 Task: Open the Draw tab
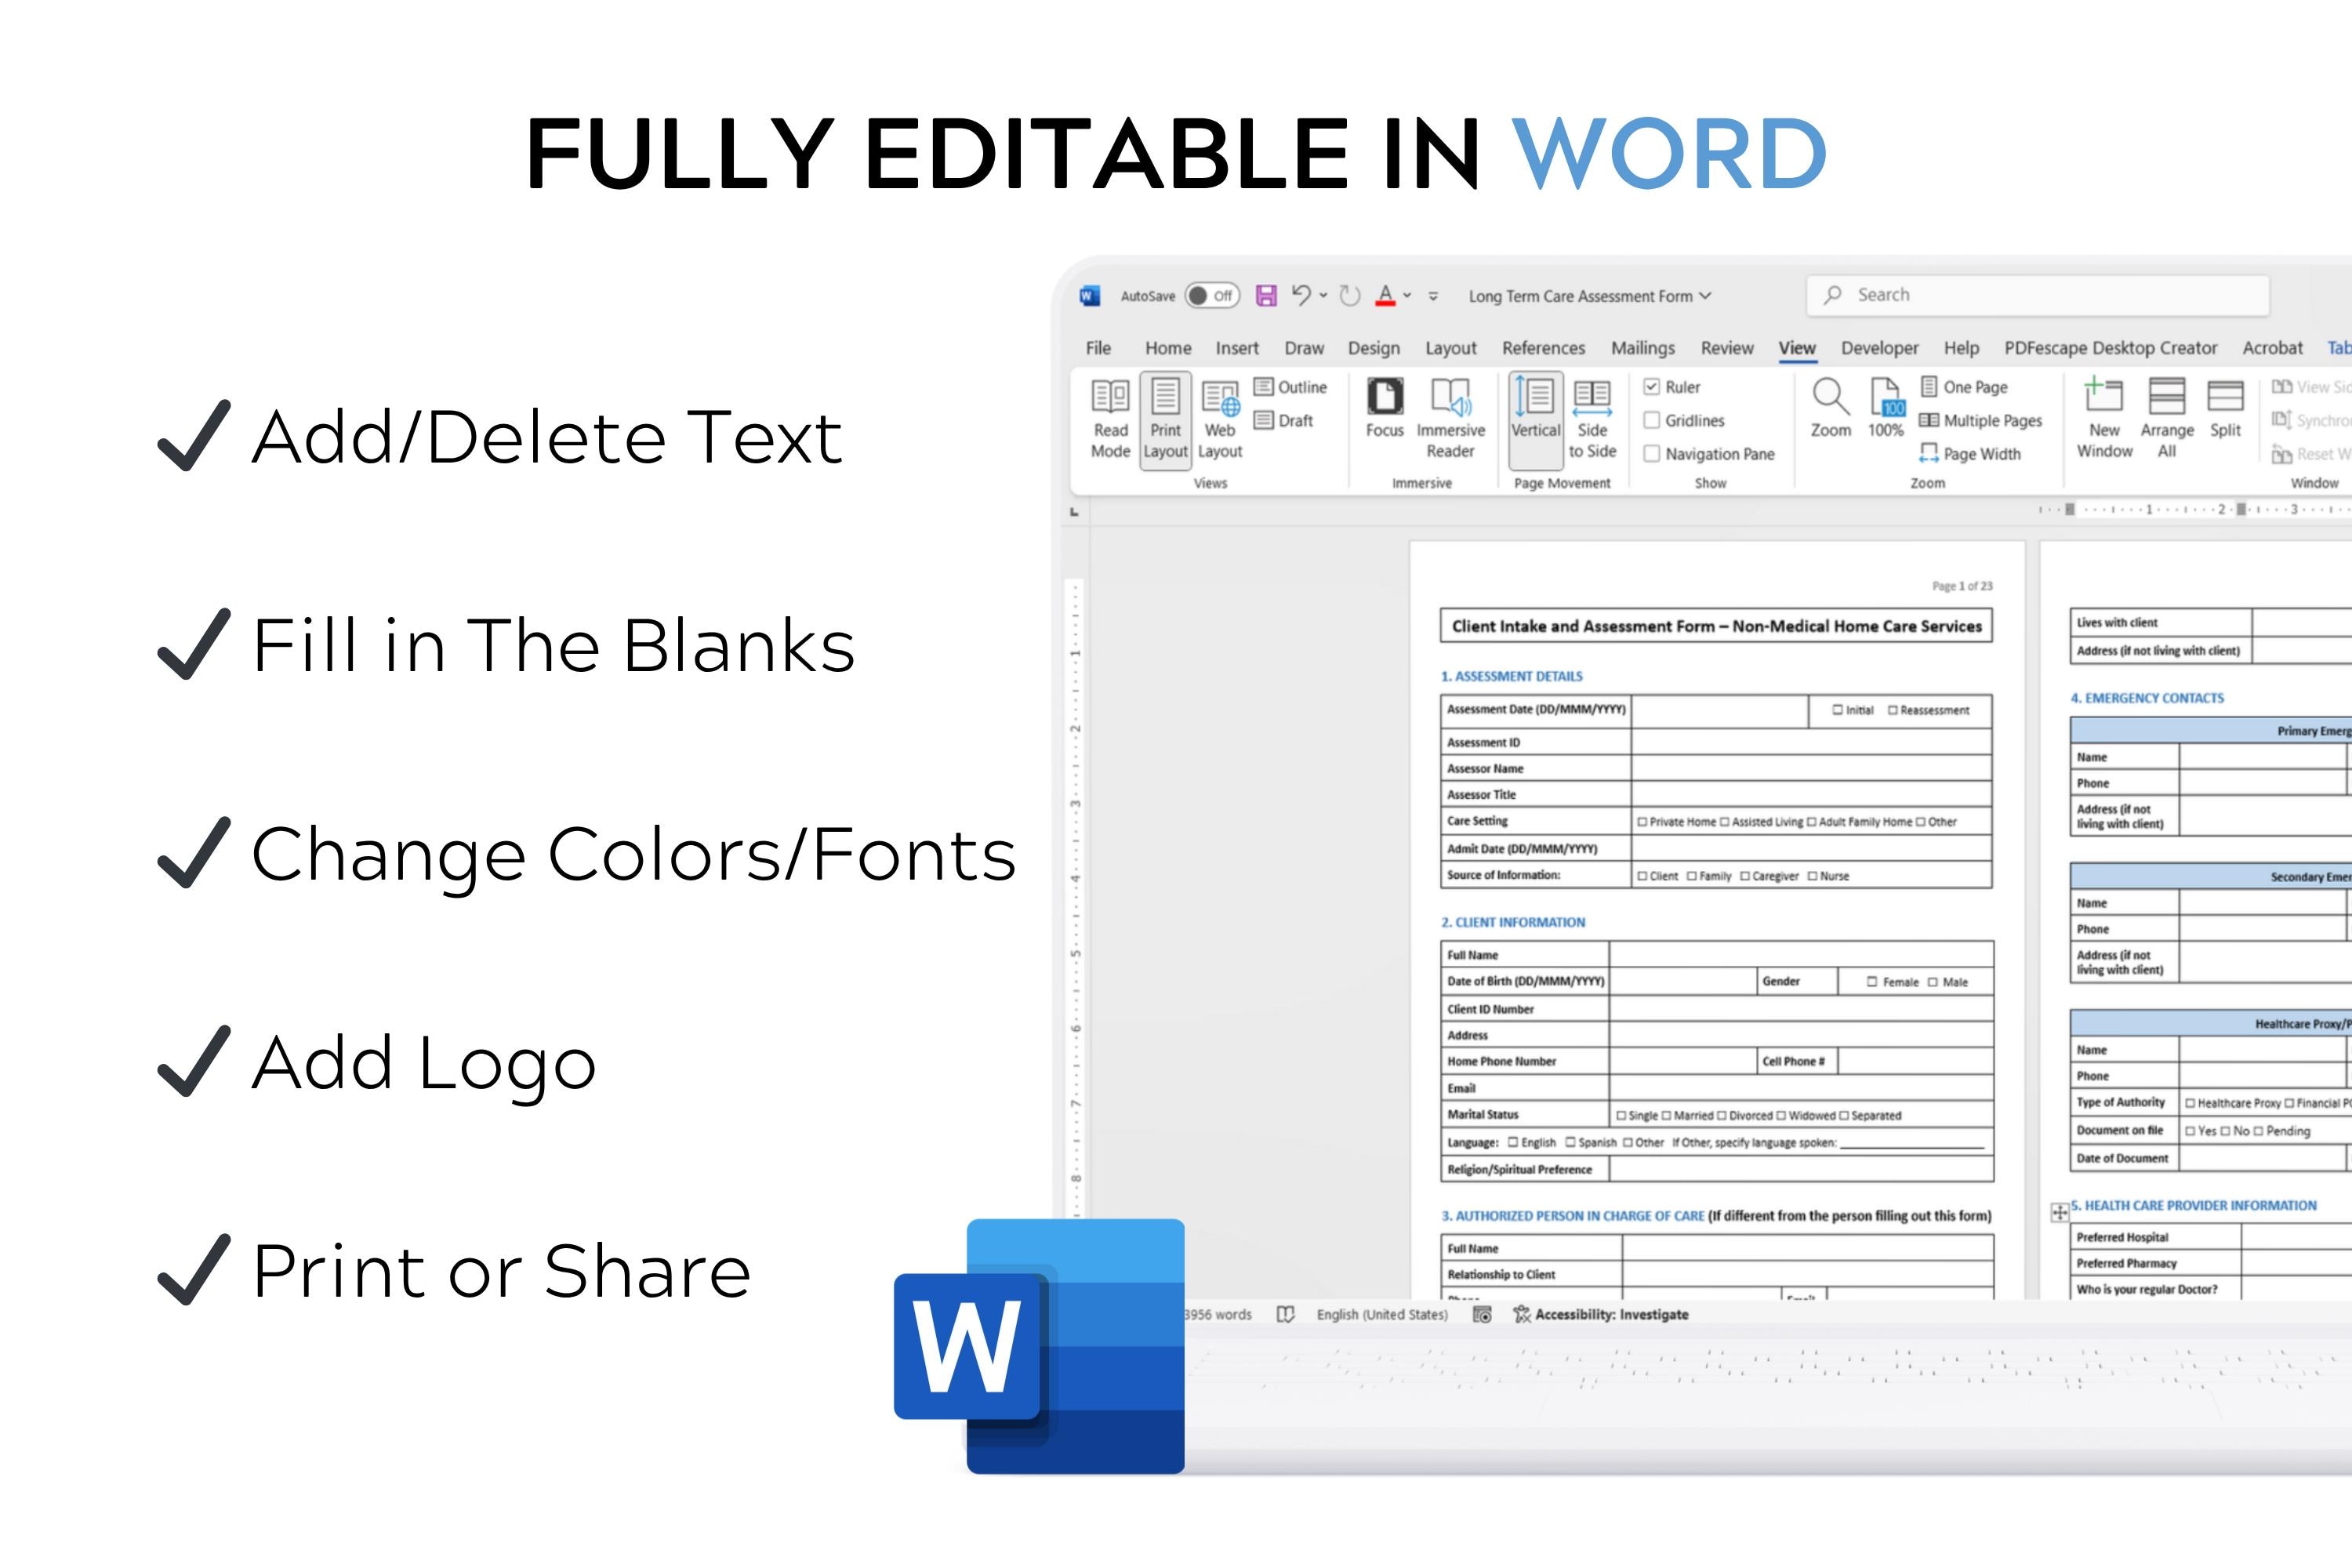coord(1304,348)
